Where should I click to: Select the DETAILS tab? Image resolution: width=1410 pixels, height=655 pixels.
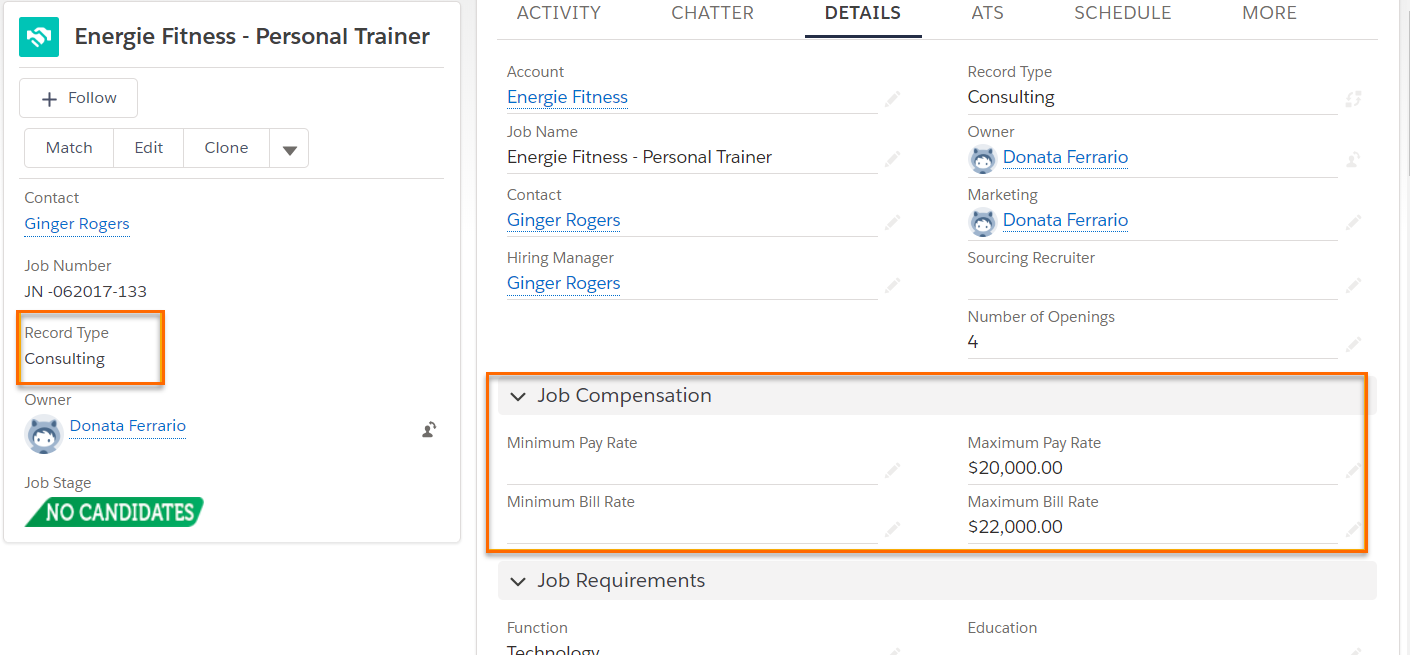[x=863, y=13]
